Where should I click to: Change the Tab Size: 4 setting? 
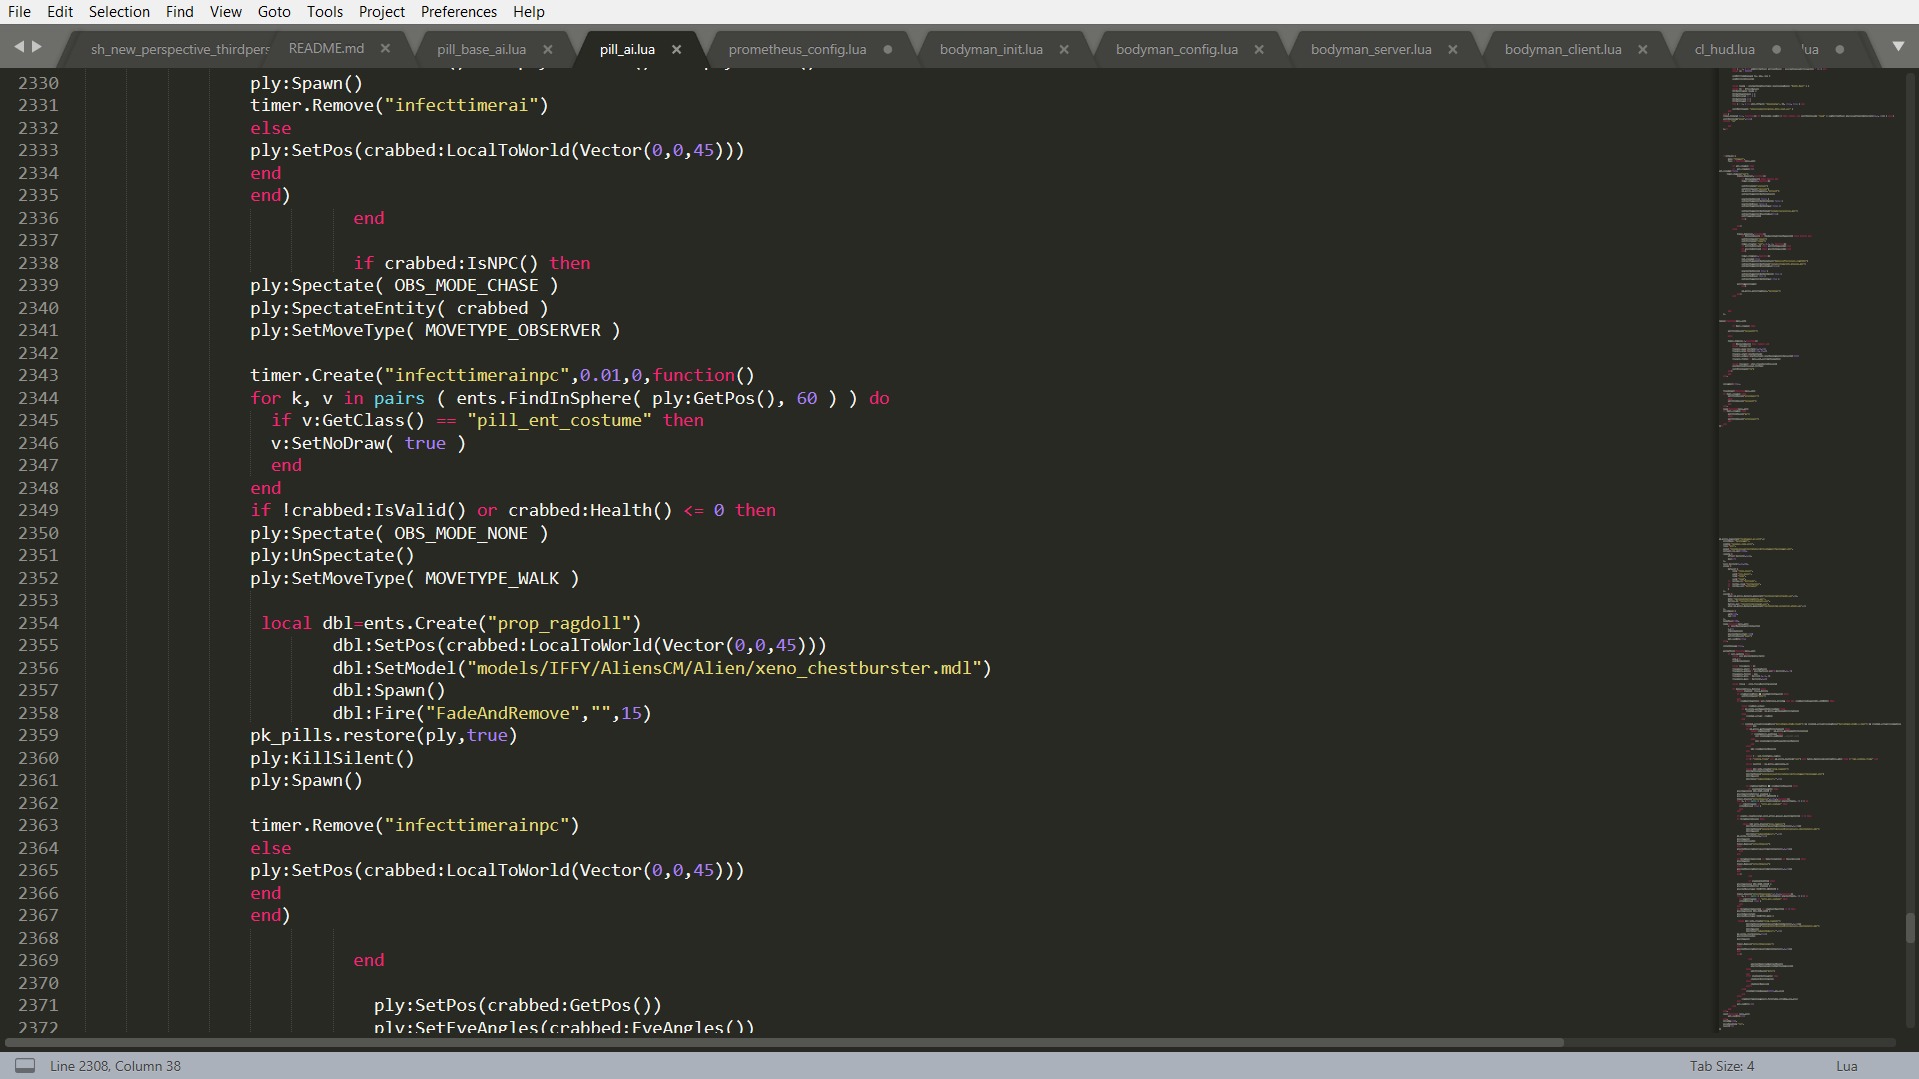pos(1722,1066)
